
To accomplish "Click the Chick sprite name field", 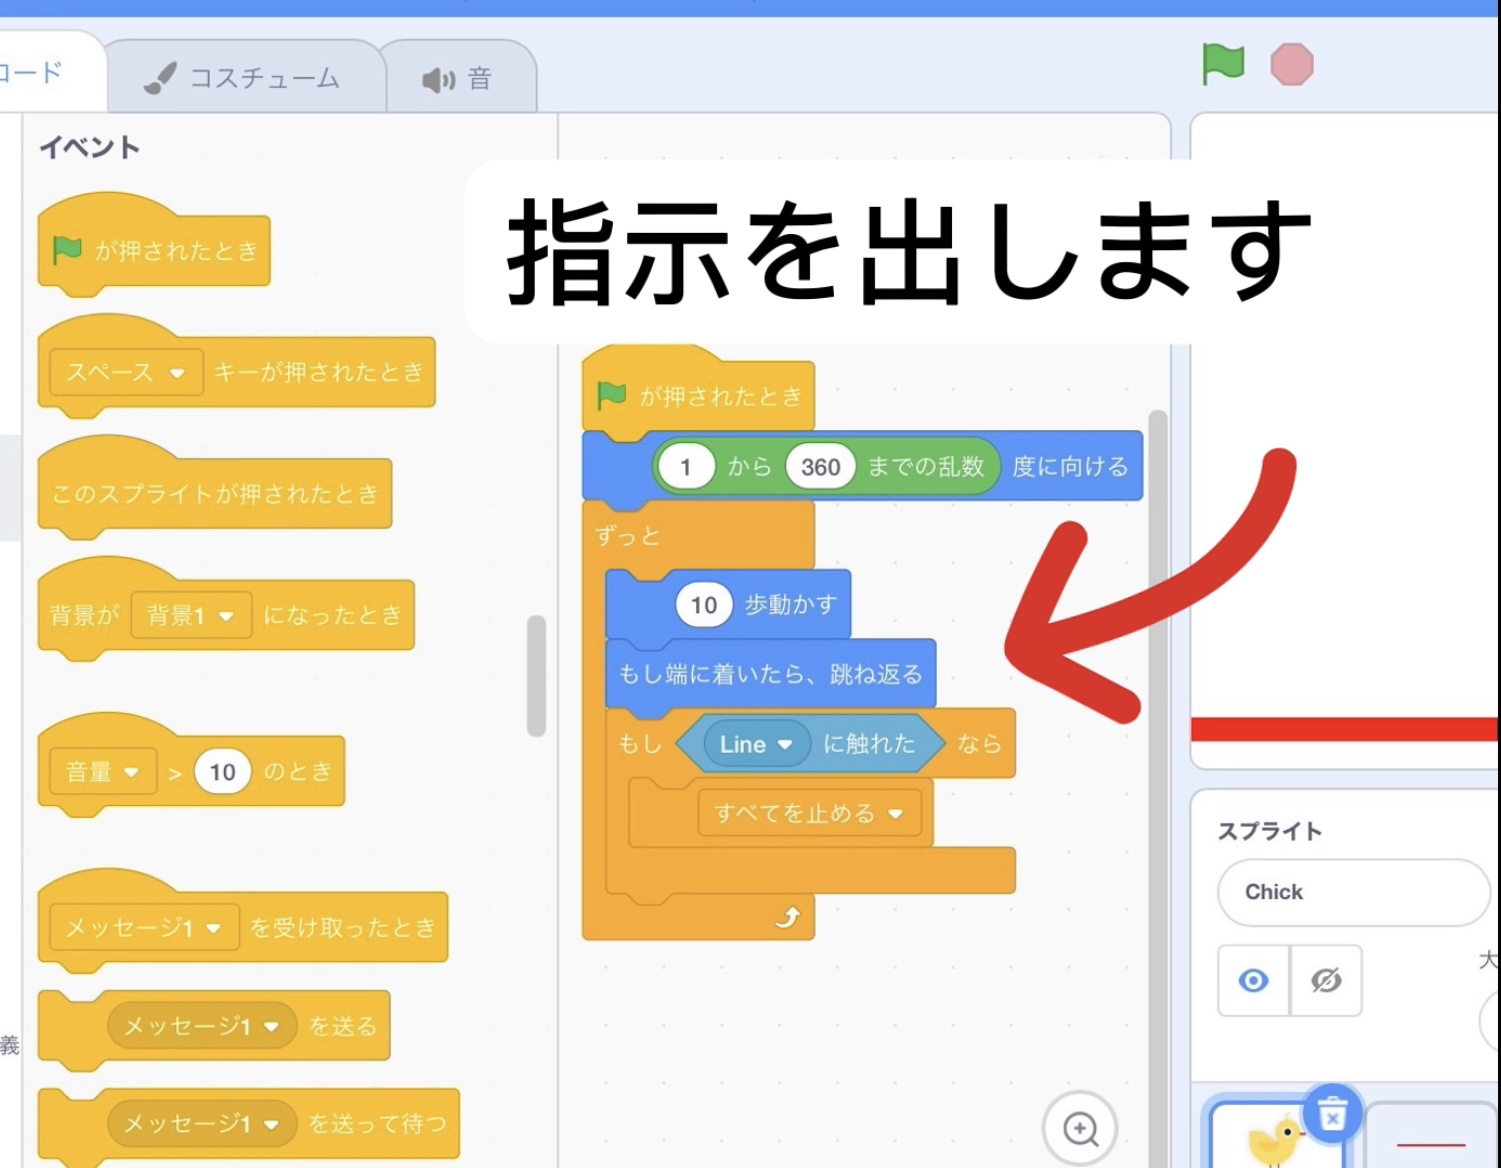I will click(x=1352, y=892).
